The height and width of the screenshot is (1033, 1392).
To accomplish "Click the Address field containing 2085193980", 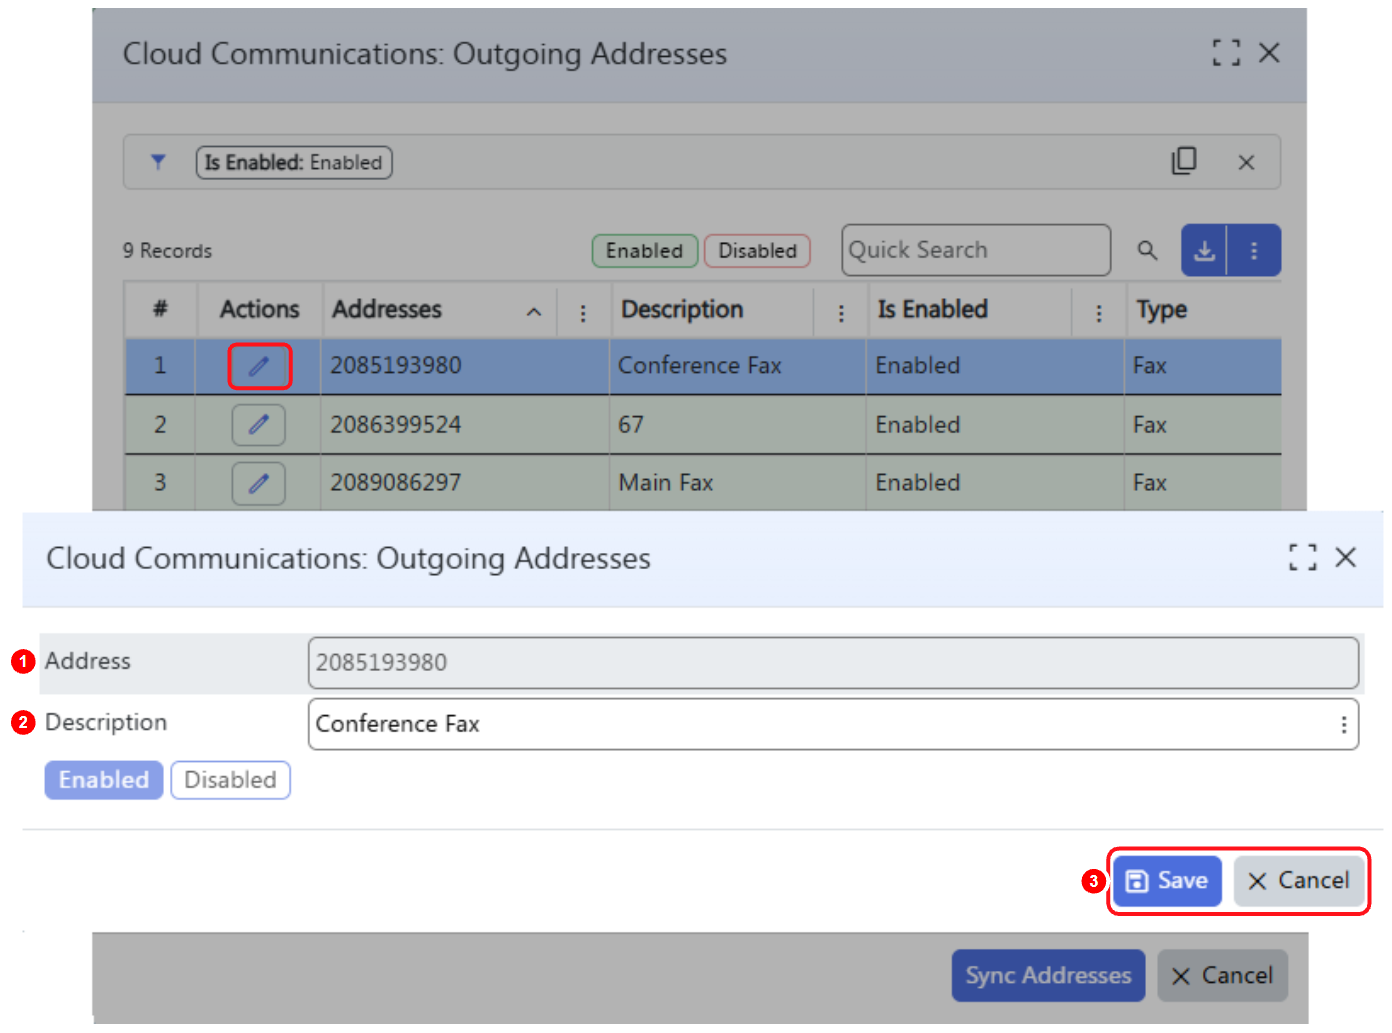I will point(833,663).
